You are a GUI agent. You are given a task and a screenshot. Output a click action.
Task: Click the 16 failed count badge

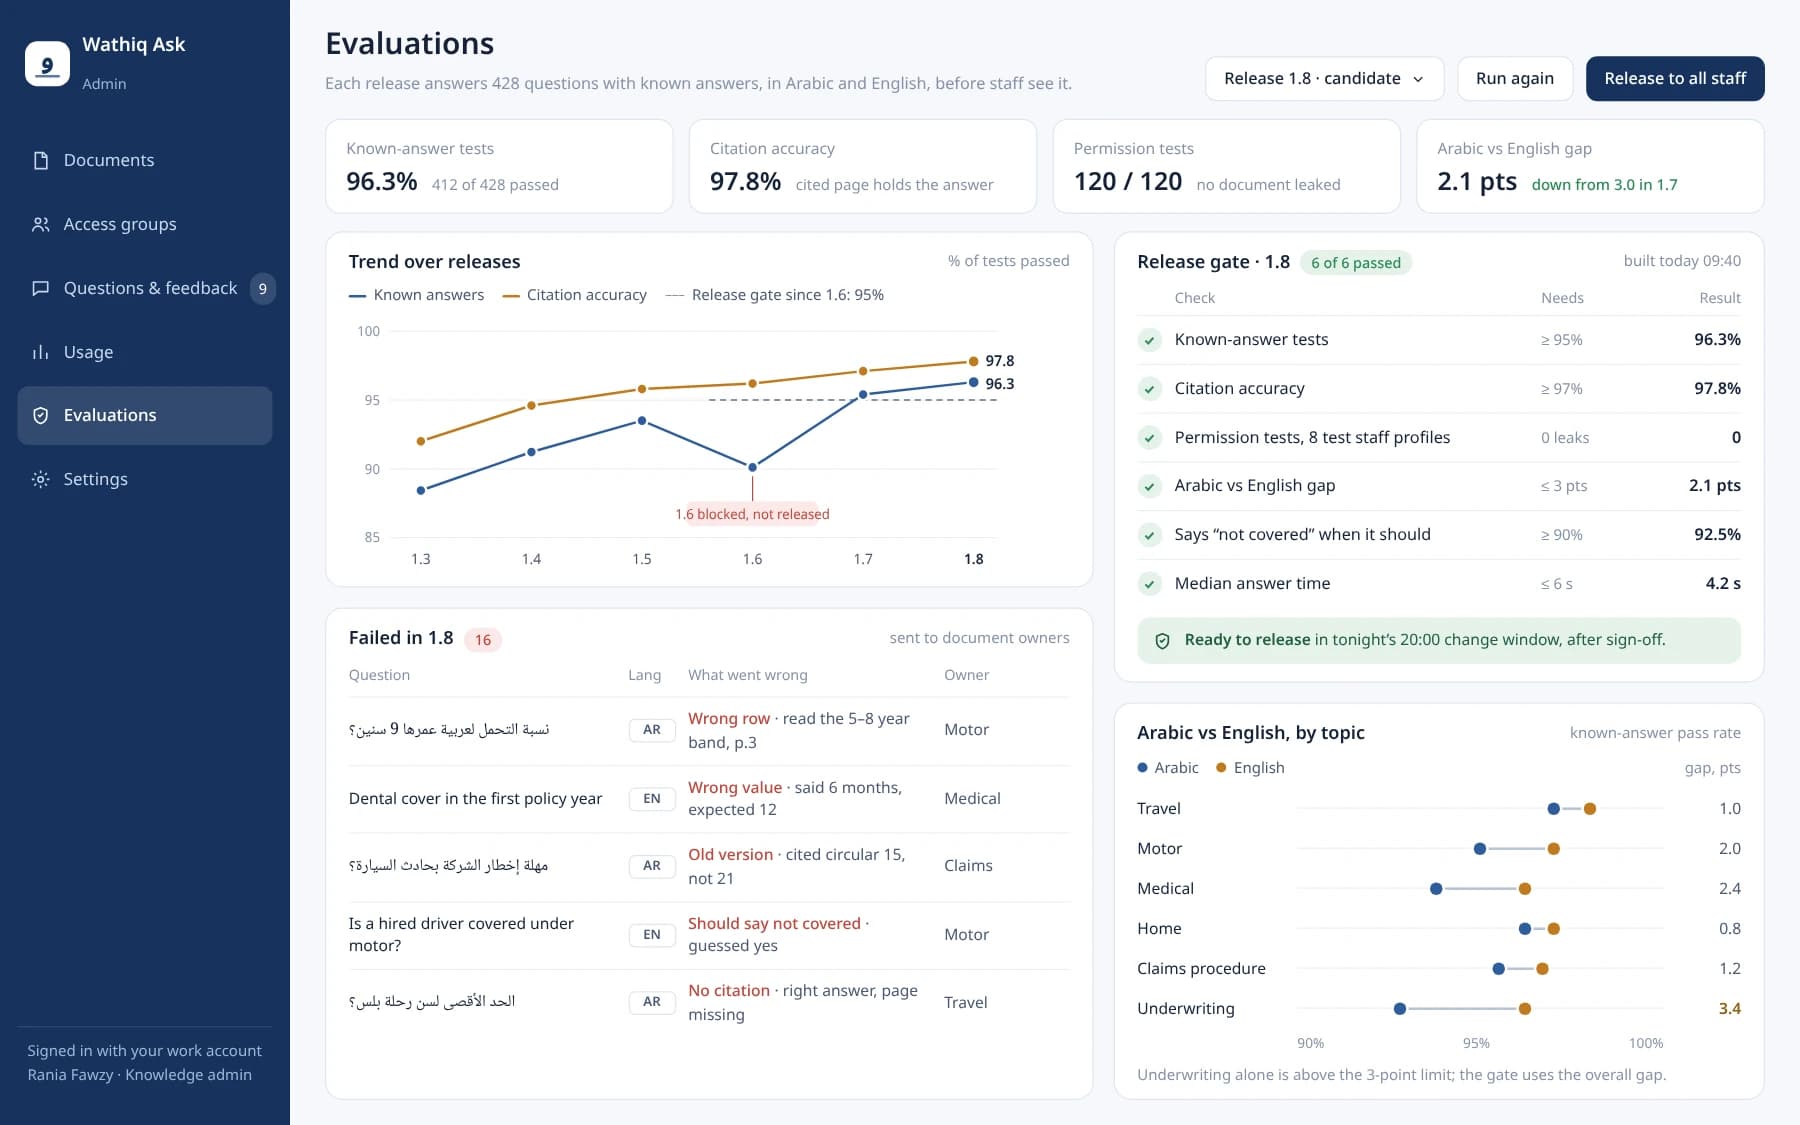click(x=483, y=640)
